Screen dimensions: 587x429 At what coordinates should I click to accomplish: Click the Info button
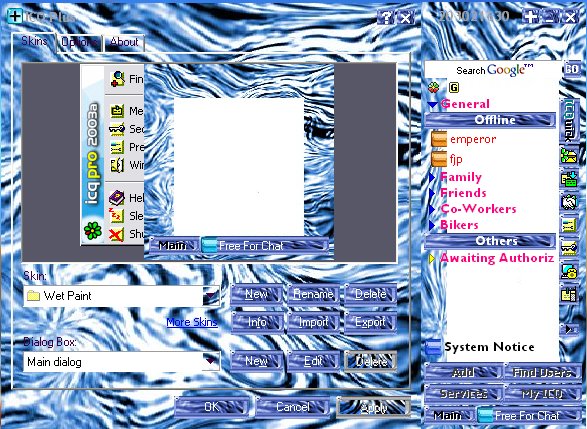[256, 322]
